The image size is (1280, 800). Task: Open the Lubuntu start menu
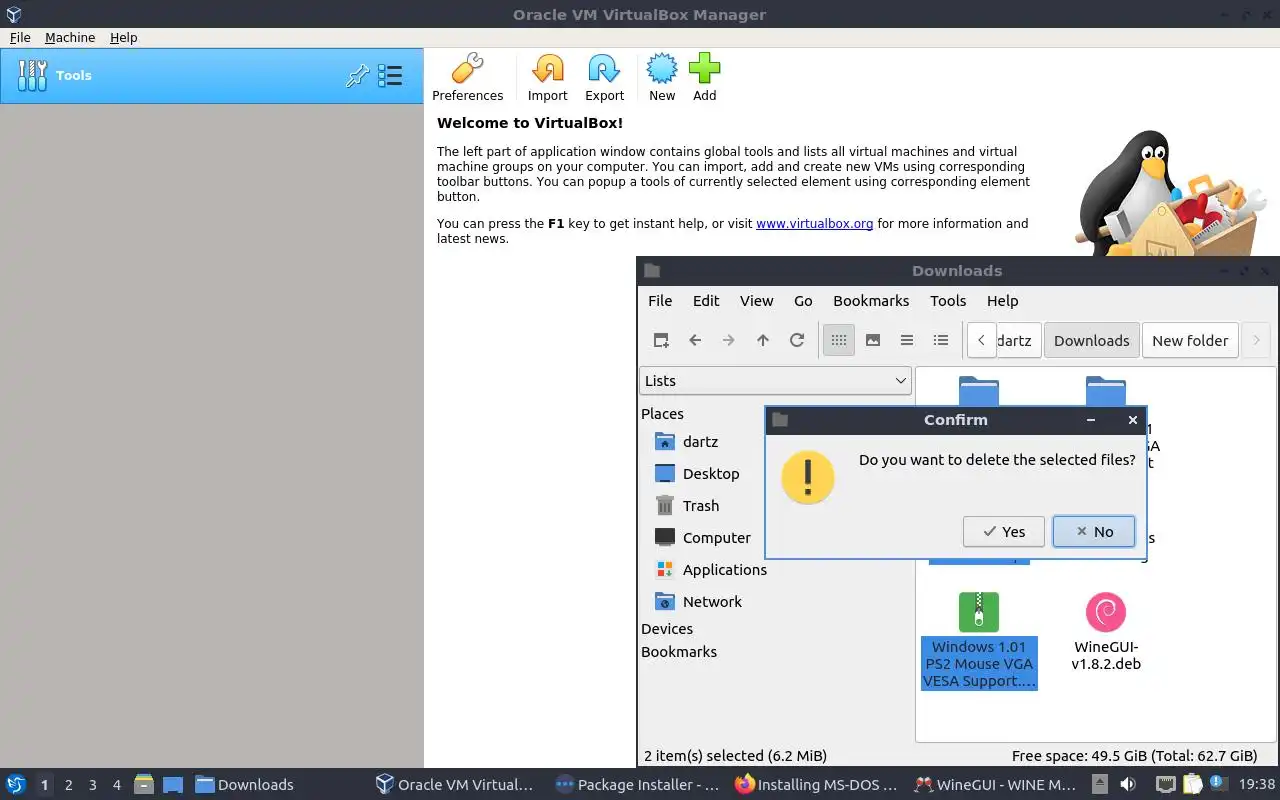pyautogui.click(x=16, y=785)
